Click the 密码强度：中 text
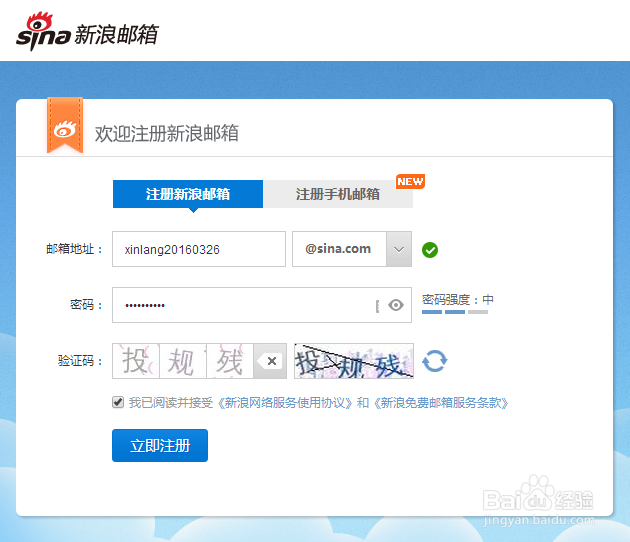Viewport: 630px width, 542px height. click(x=458, y=300)
